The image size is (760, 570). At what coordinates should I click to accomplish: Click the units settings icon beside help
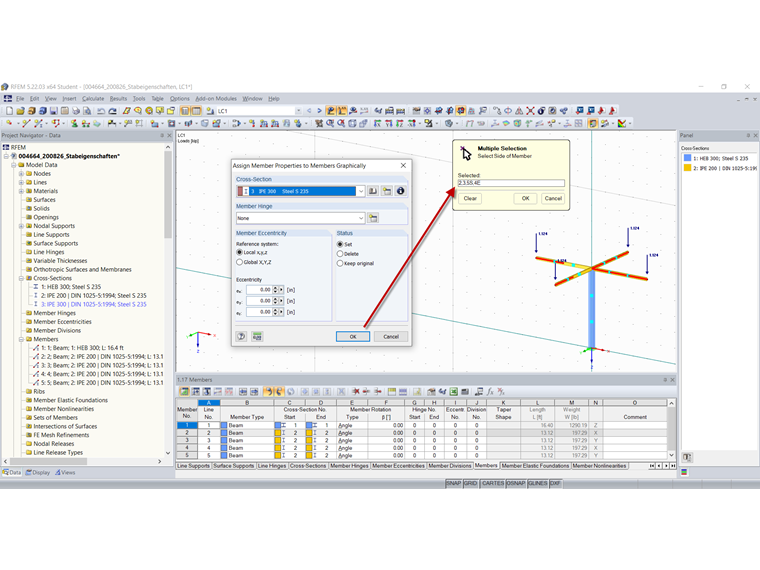click(x=257, y=336)
